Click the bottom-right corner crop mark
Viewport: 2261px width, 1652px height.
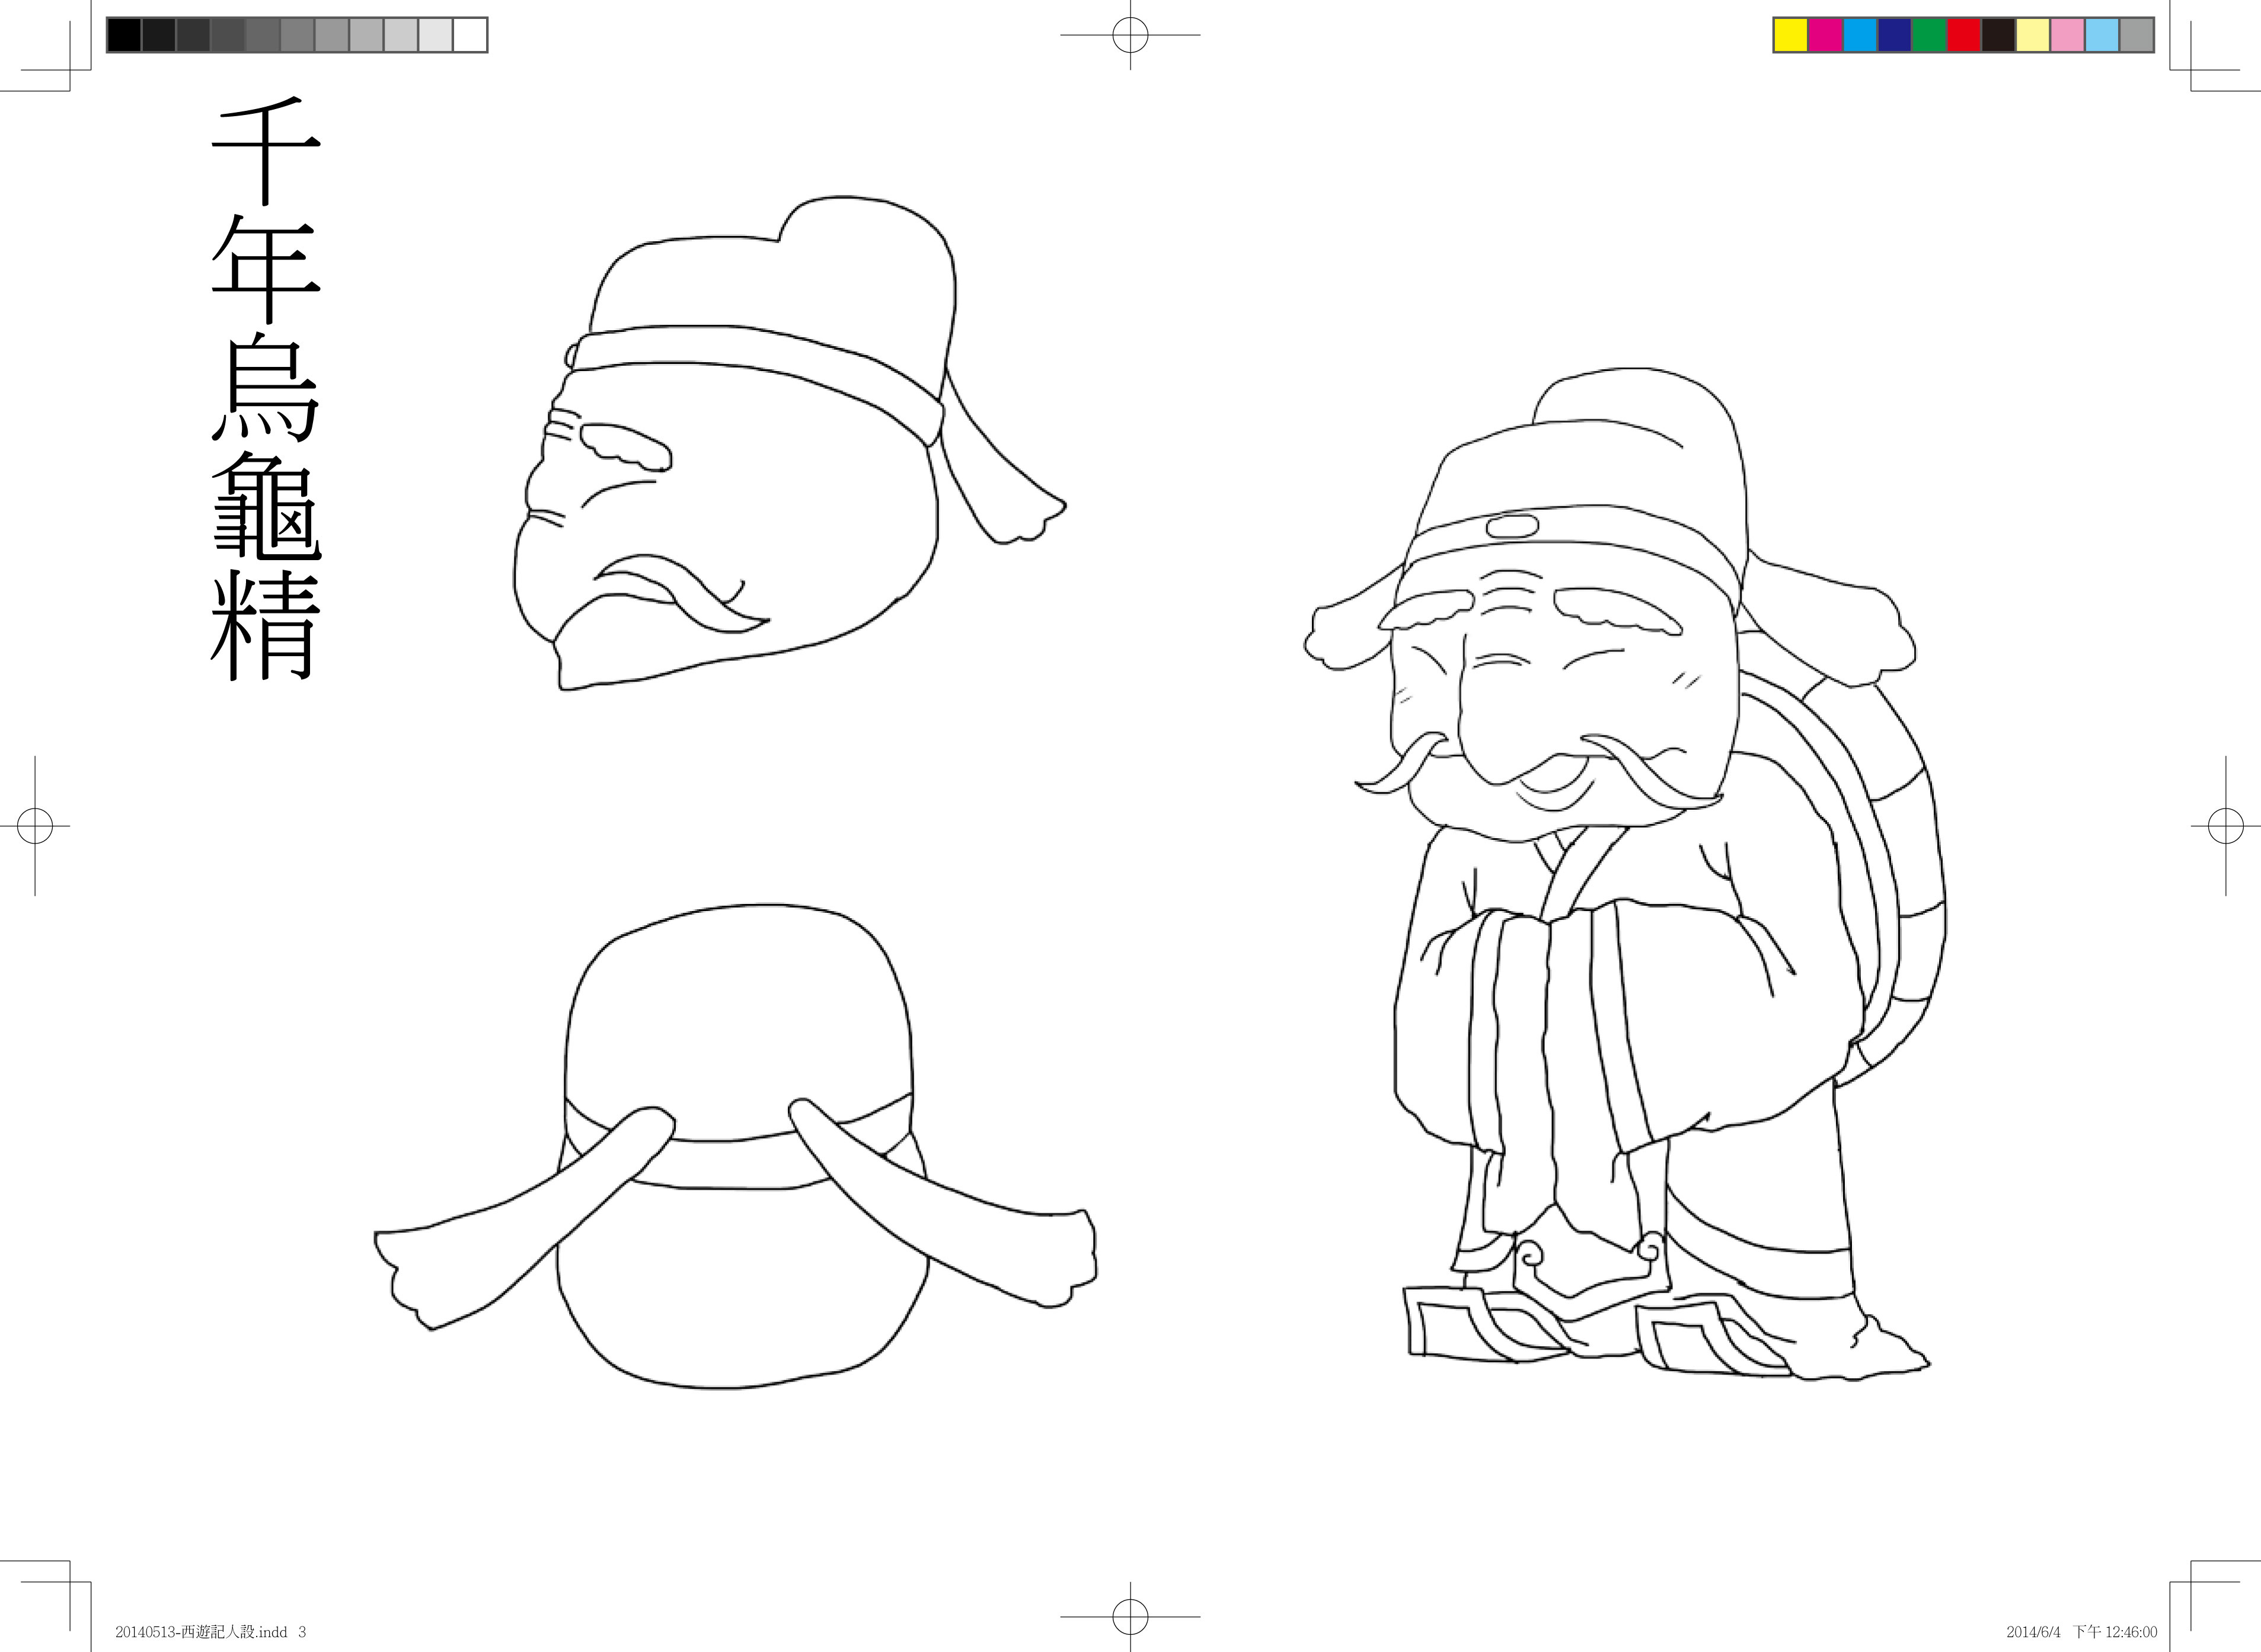point(2190,1581)
